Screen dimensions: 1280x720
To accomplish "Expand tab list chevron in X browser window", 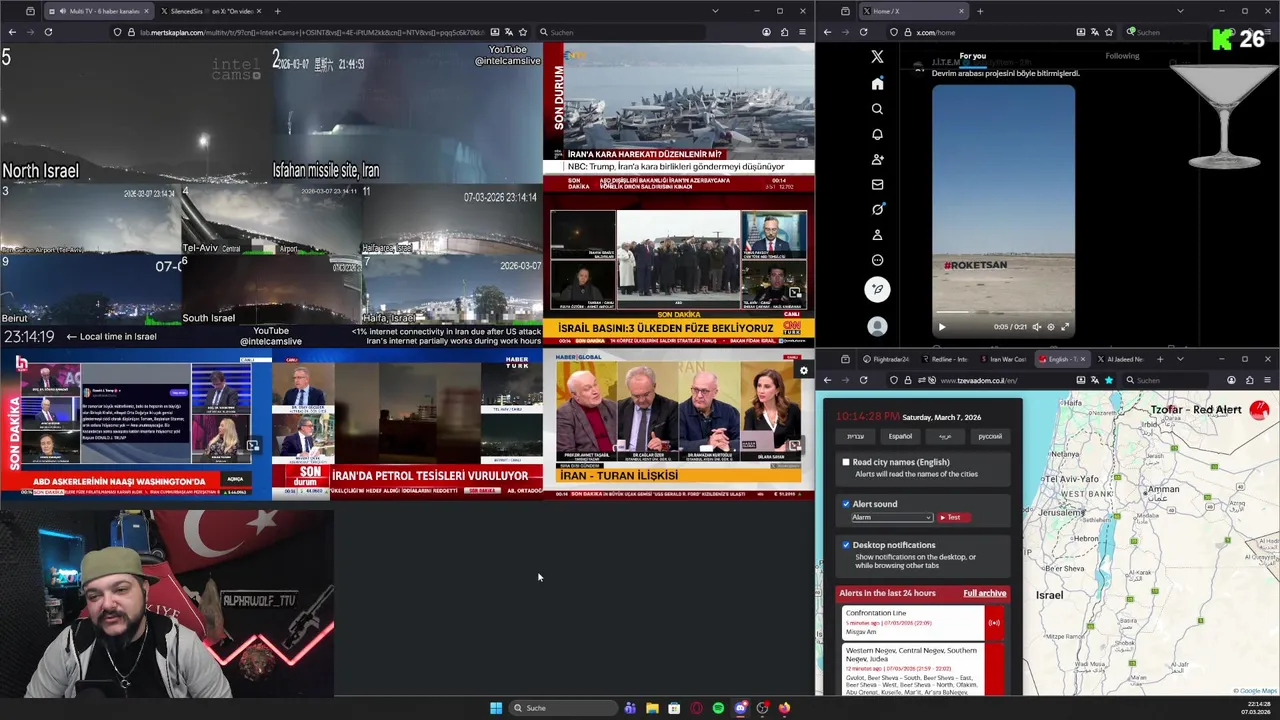I will [x=1180, y=11].
